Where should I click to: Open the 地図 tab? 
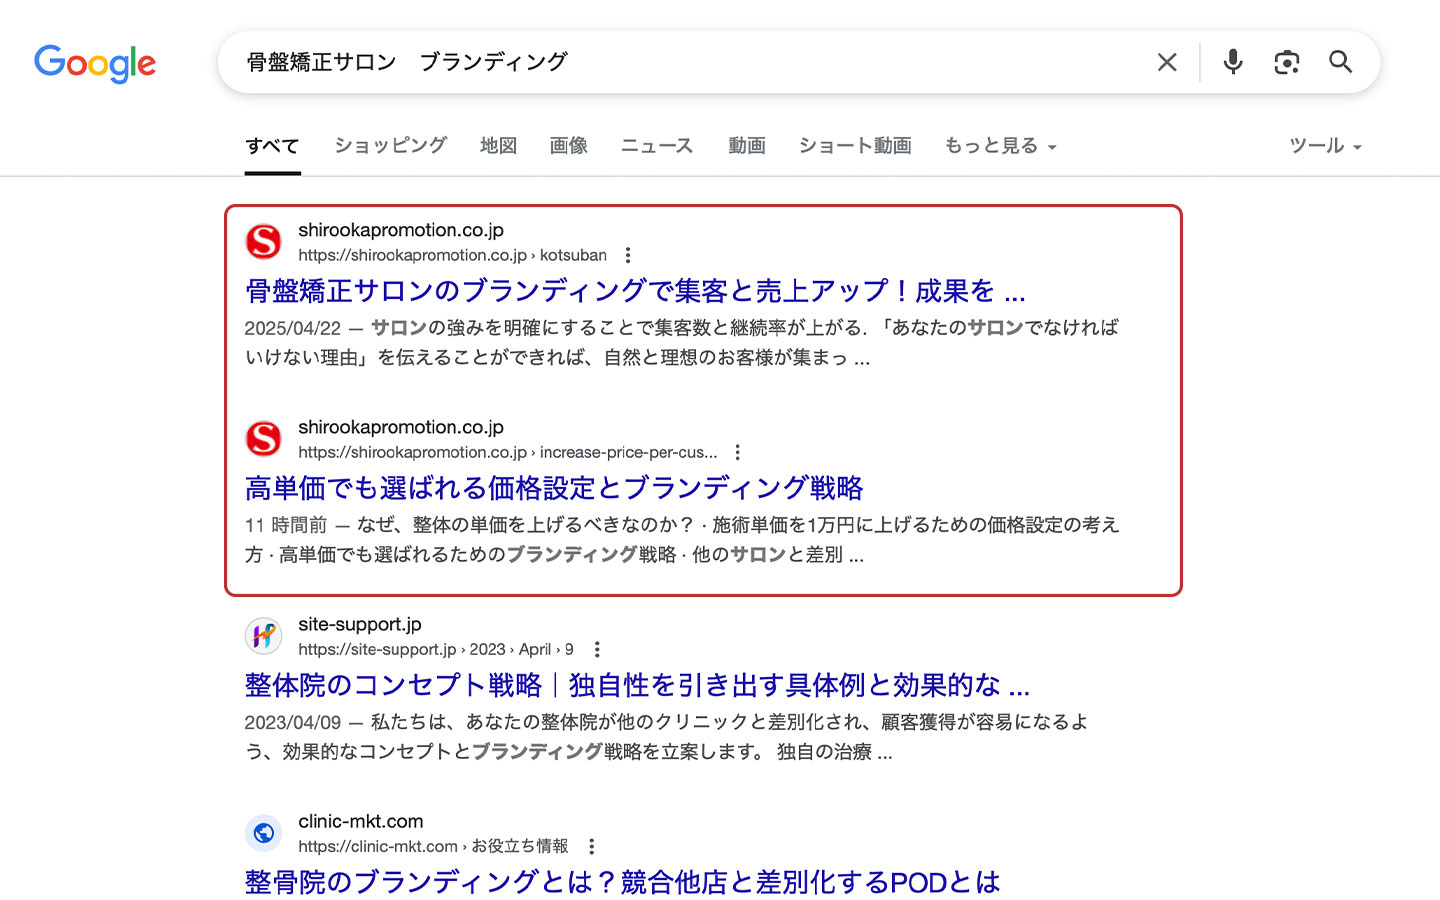coord(498,146)
